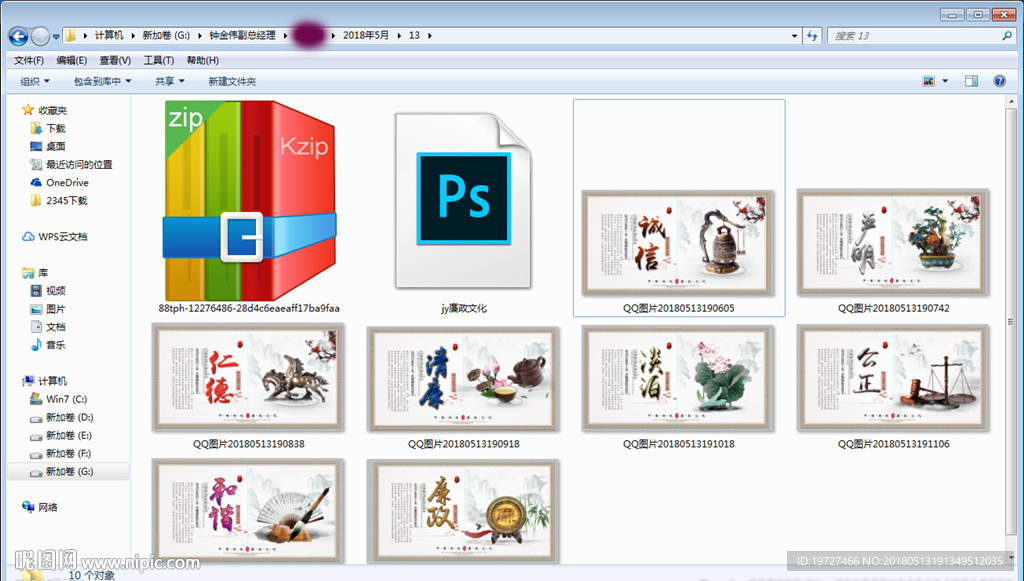Screen dimensions: 1024x581
Task: Expand the 组织 dropdown
Action: click(x=35, y=81)
